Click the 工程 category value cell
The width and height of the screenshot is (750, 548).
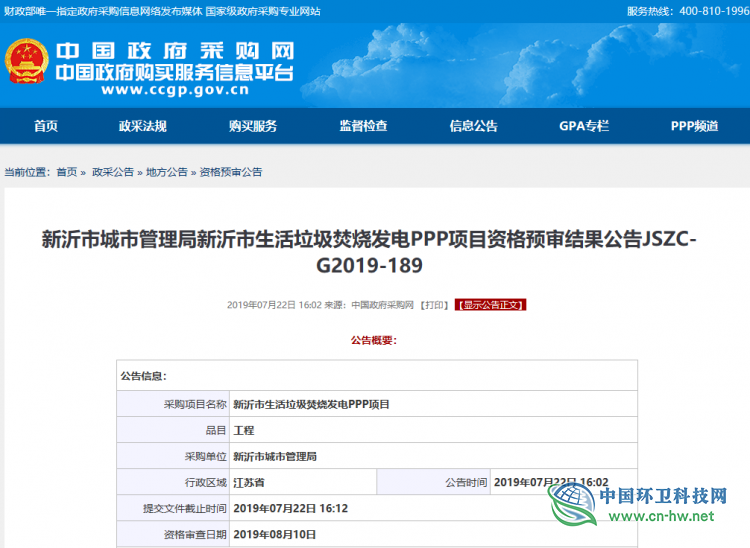[433, 430]
